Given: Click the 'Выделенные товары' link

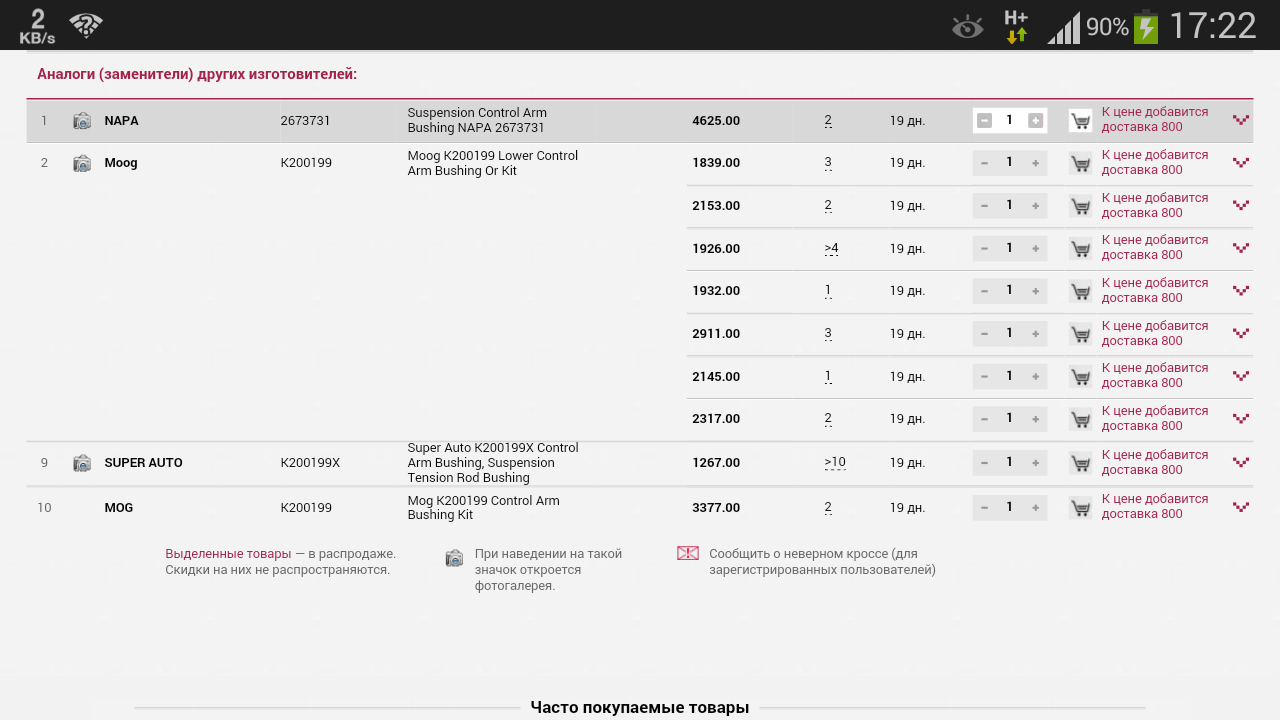Looking at the screenshot, I should click(228, 554).
